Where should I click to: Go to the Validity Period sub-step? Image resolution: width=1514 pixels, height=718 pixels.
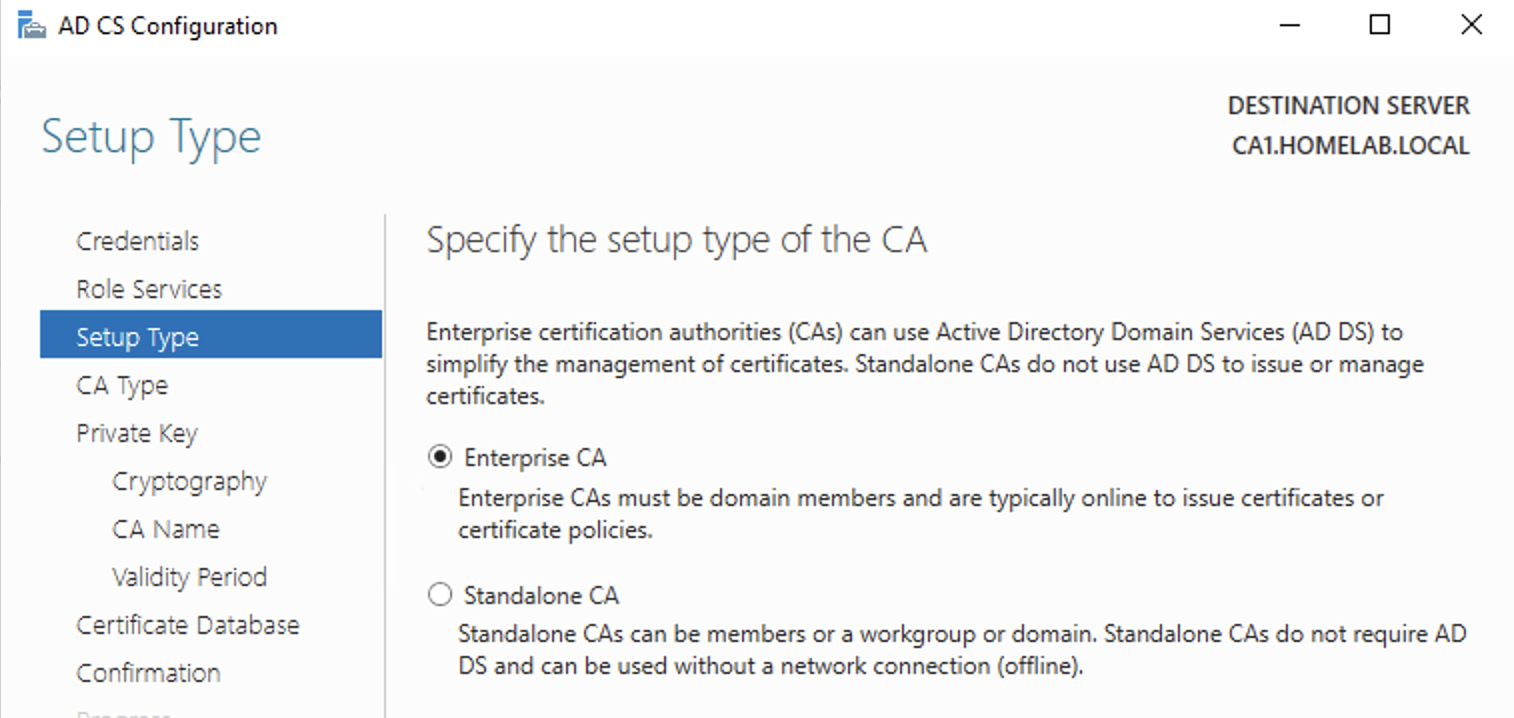click(190, 577)
